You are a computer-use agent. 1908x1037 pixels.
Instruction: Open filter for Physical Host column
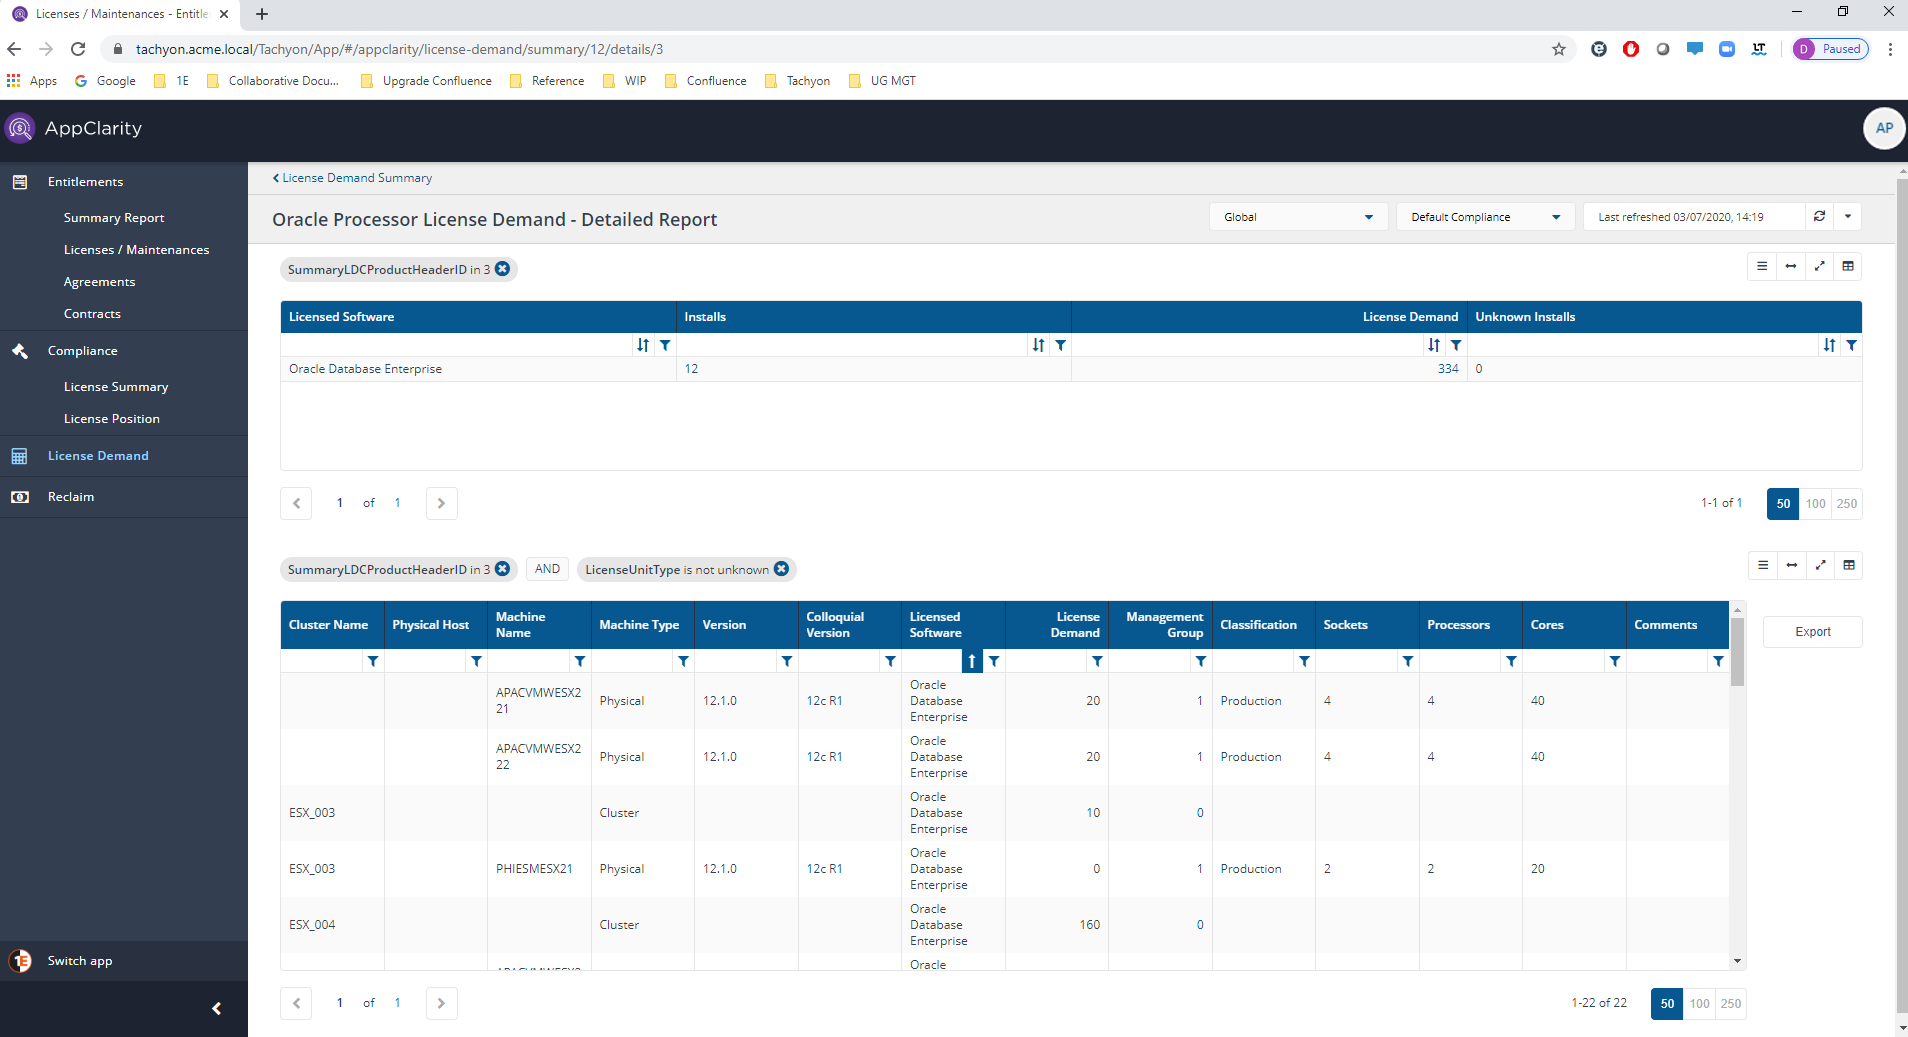tap(477, 661)
